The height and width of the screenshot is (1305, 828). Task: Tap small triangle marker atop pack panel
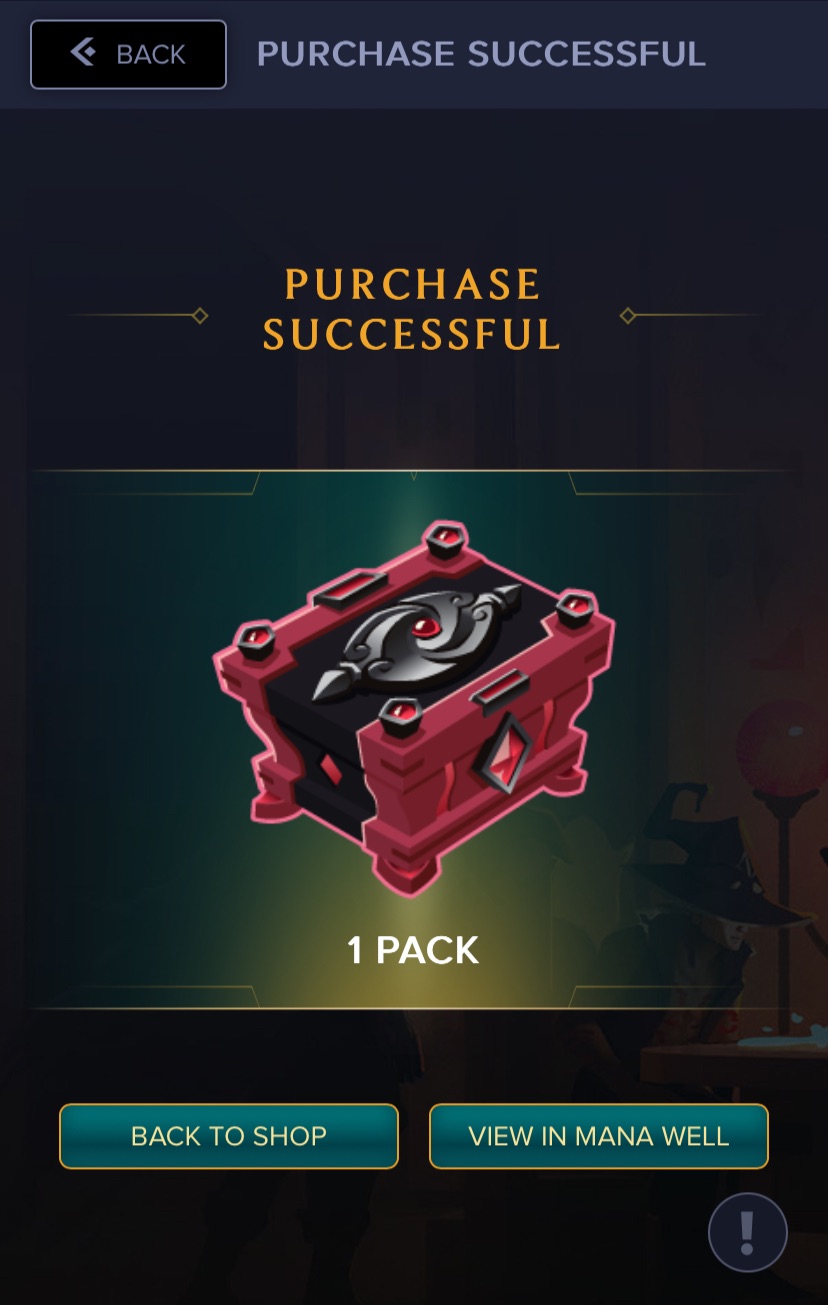[414, 476]
